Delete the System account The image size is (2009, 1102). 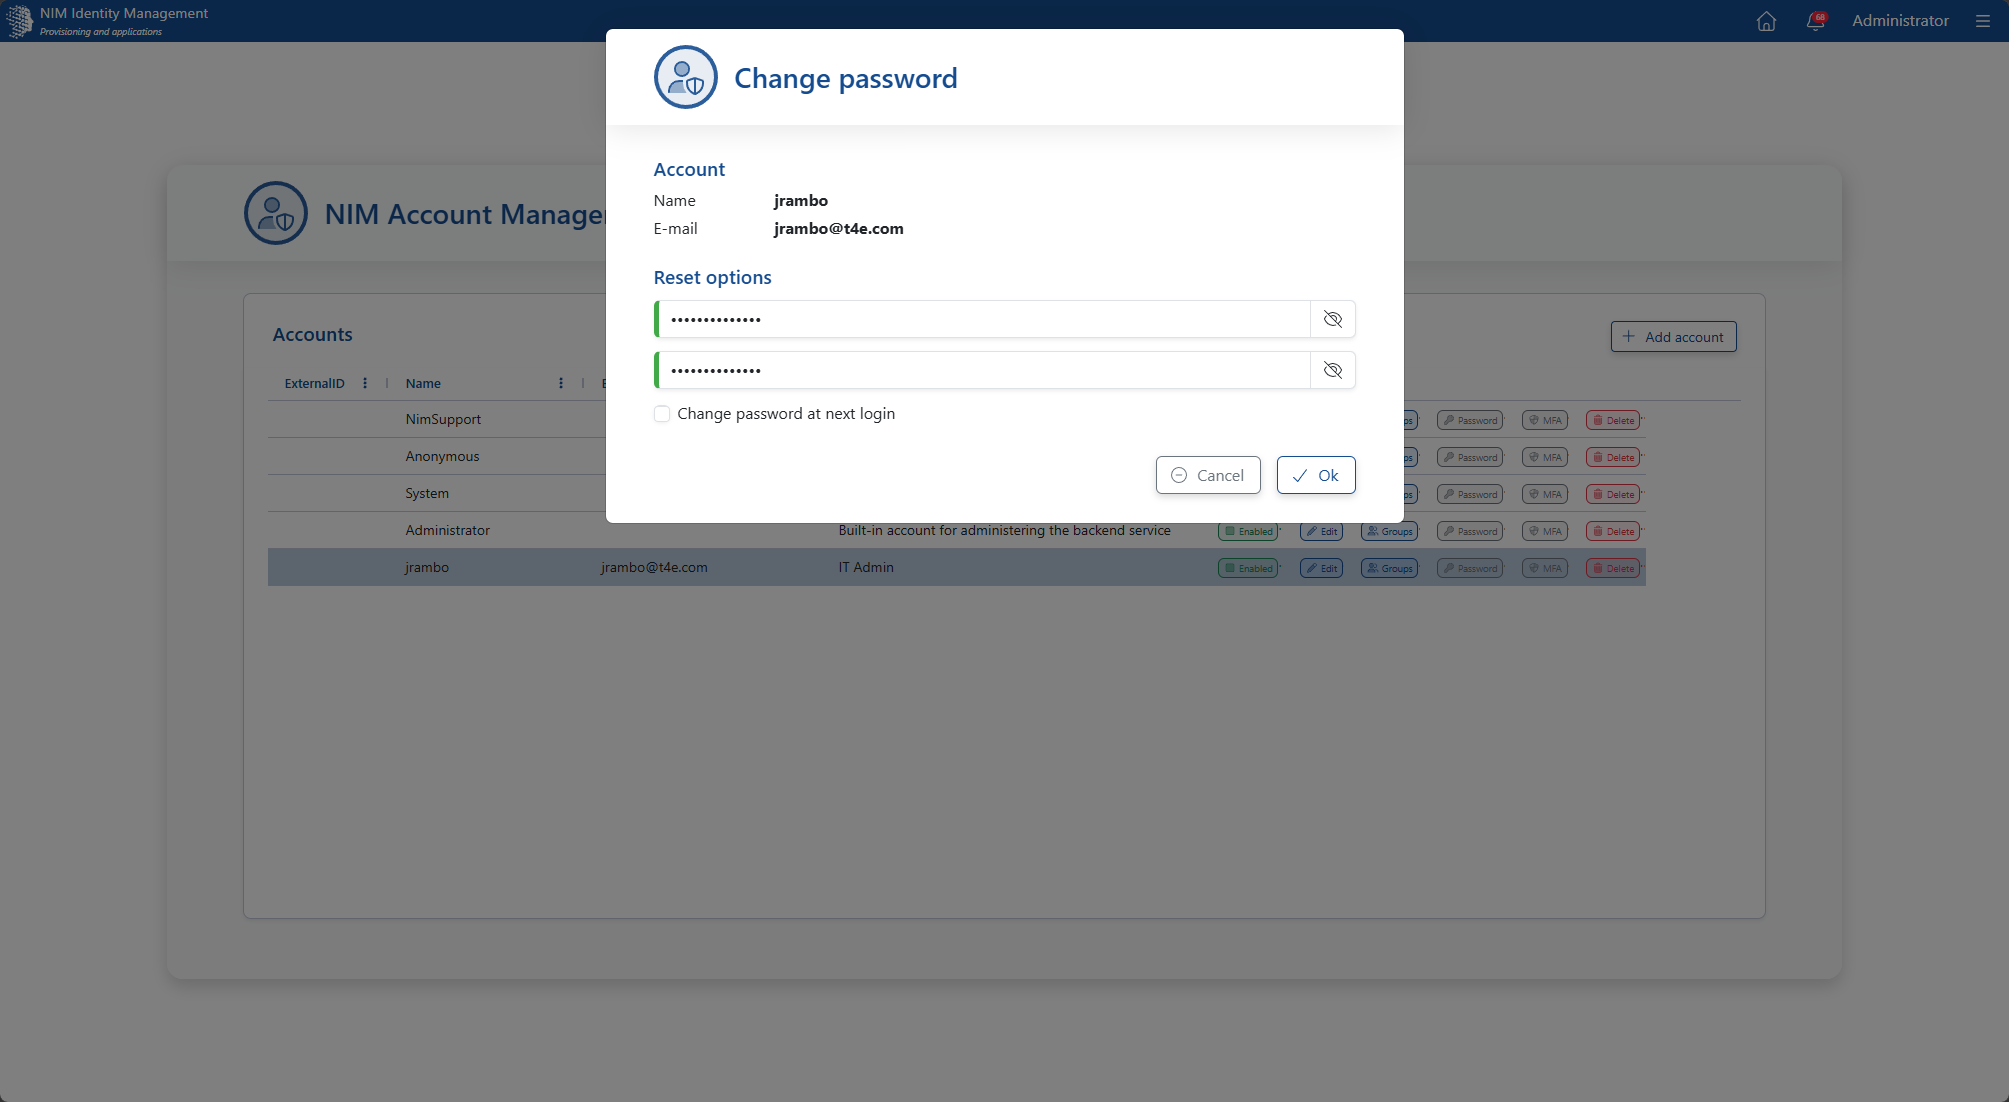(x=1613, y=494)
